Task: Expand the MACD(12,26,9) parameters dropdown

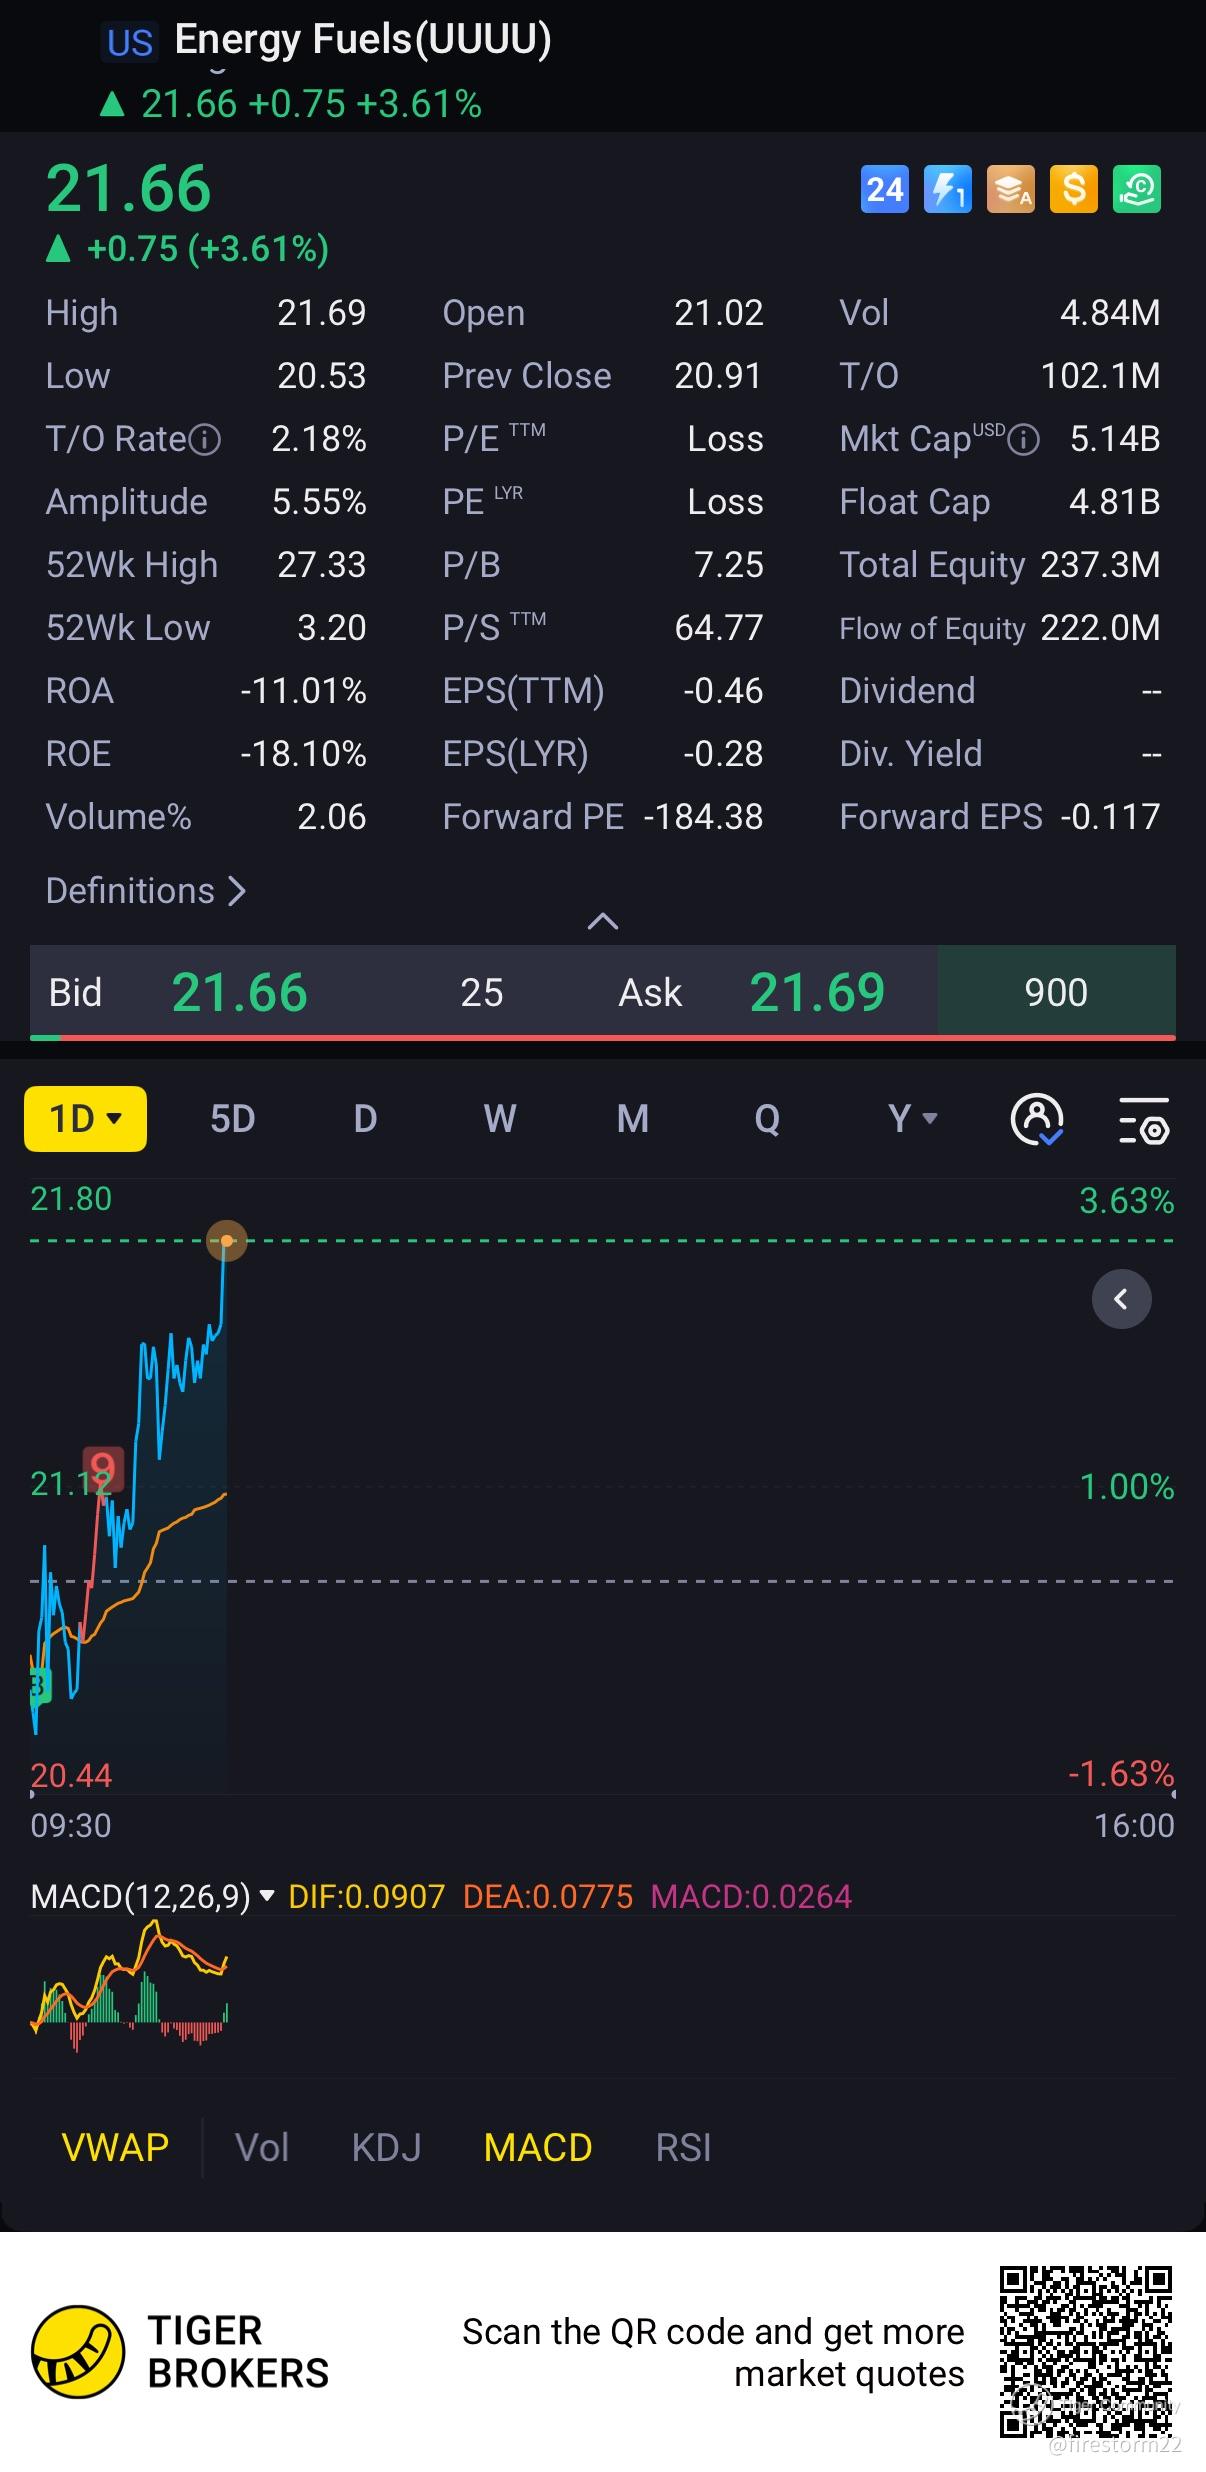Action: coord(266,1896)
